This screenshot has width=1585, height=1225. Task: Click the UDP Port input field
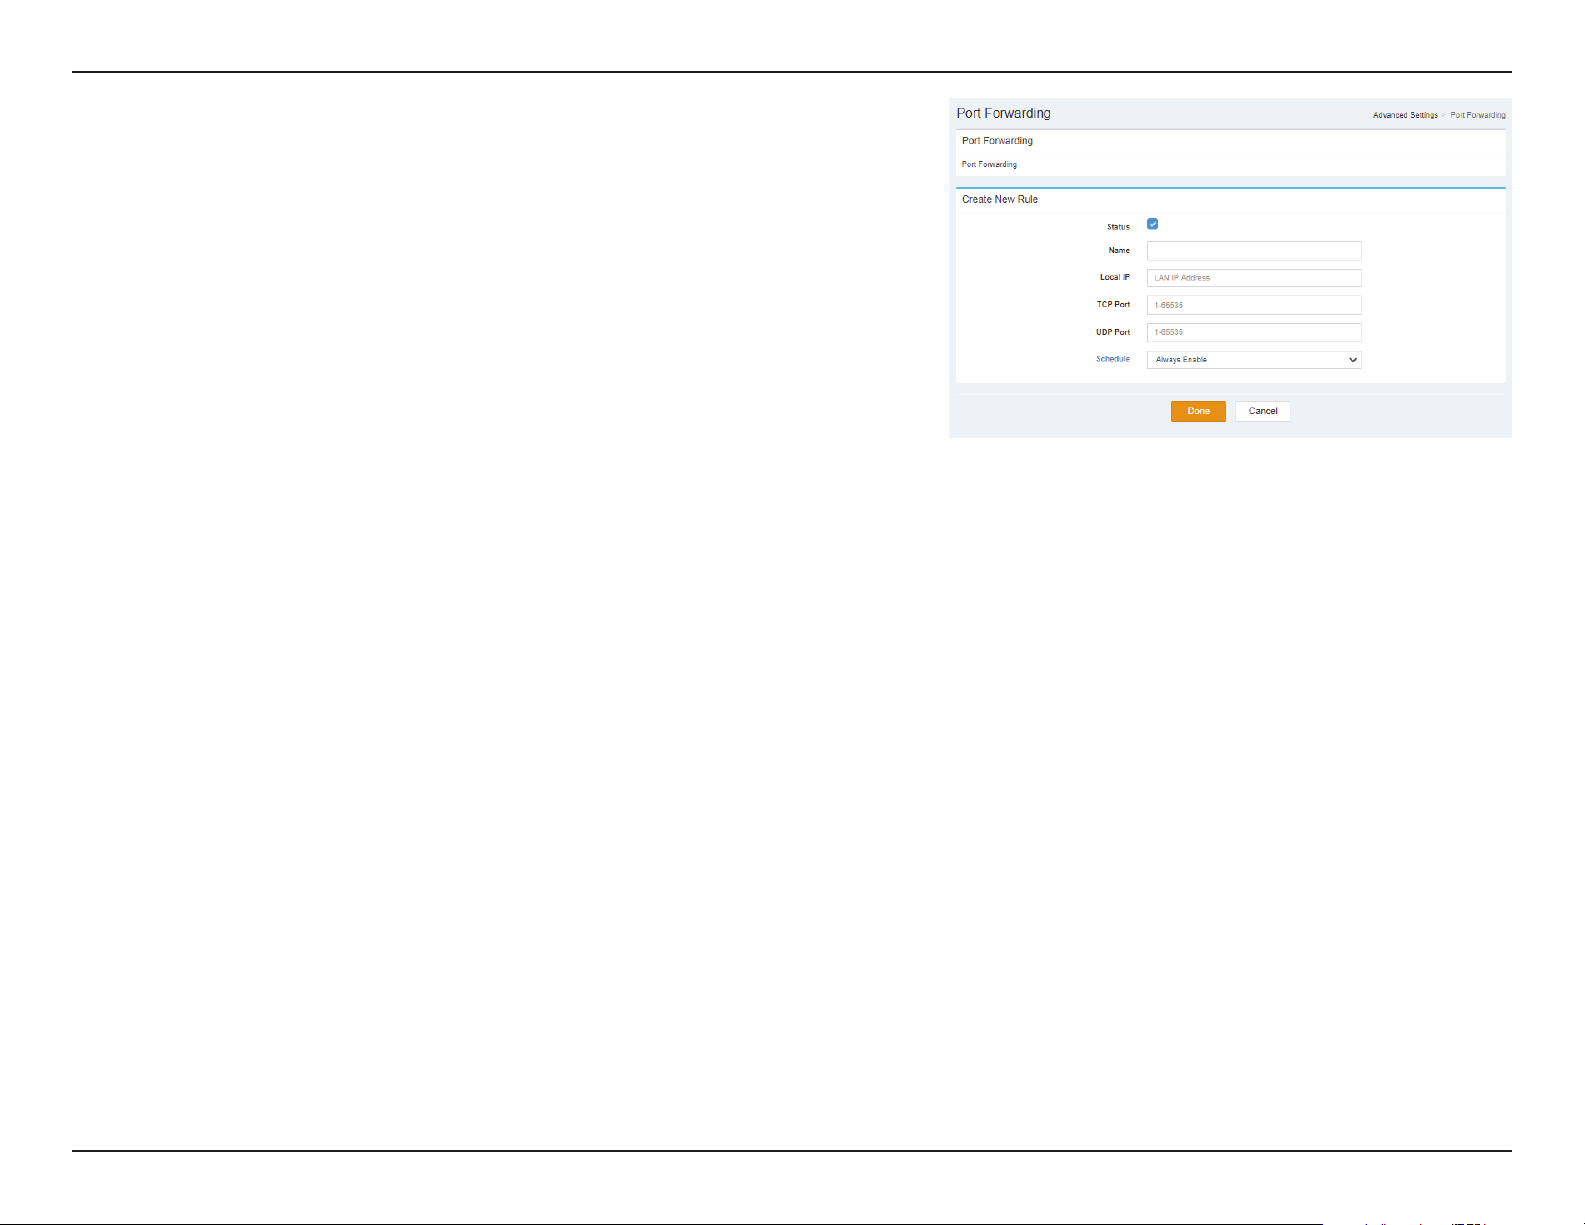pyautogui.click(x=1254, y=332)
